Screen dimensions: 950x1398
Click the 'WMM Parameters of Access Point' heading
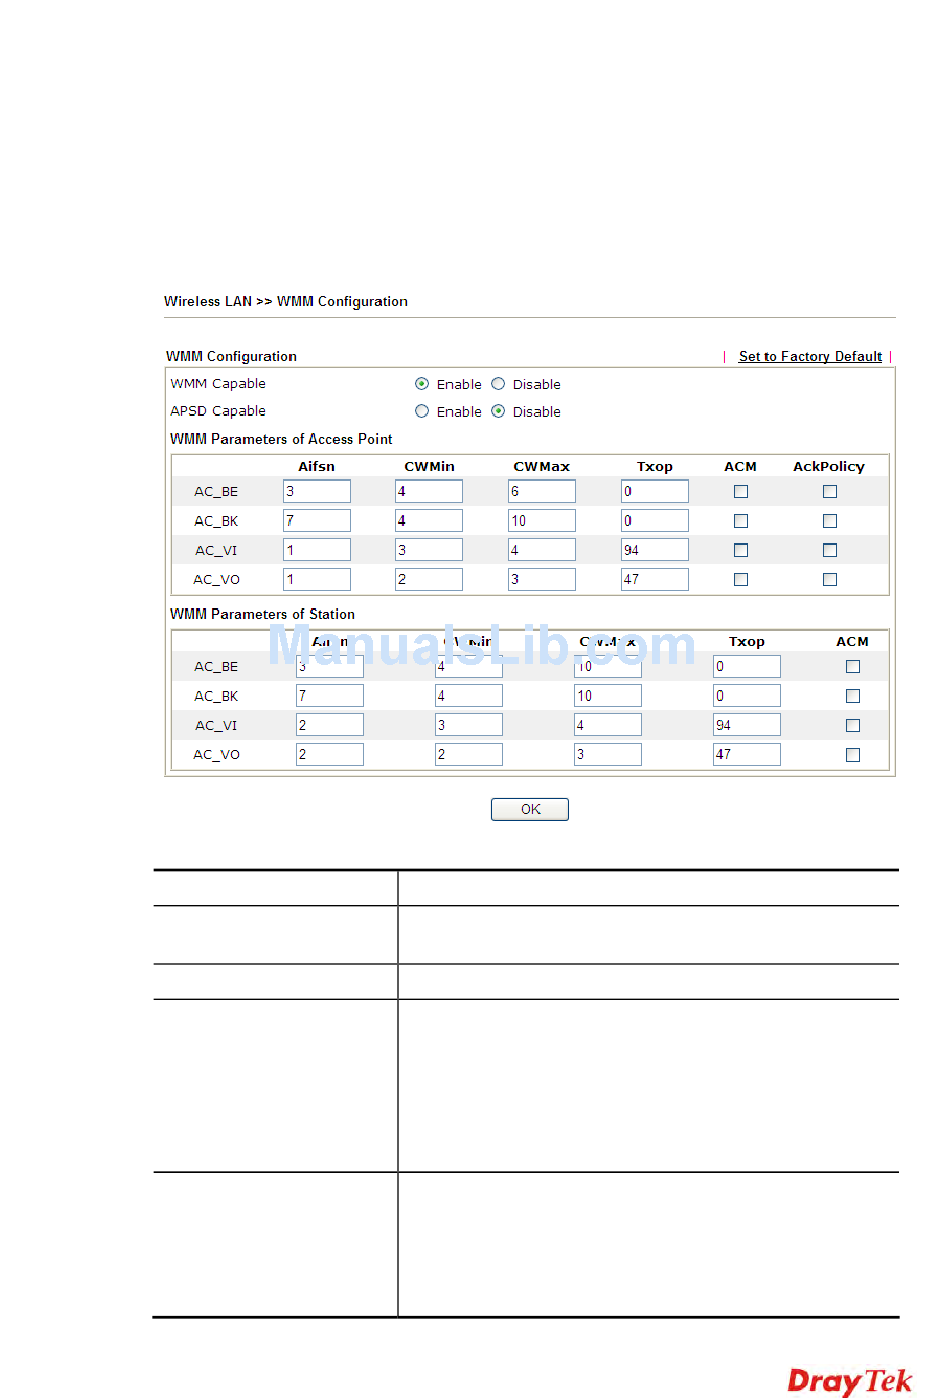point(281,439)
